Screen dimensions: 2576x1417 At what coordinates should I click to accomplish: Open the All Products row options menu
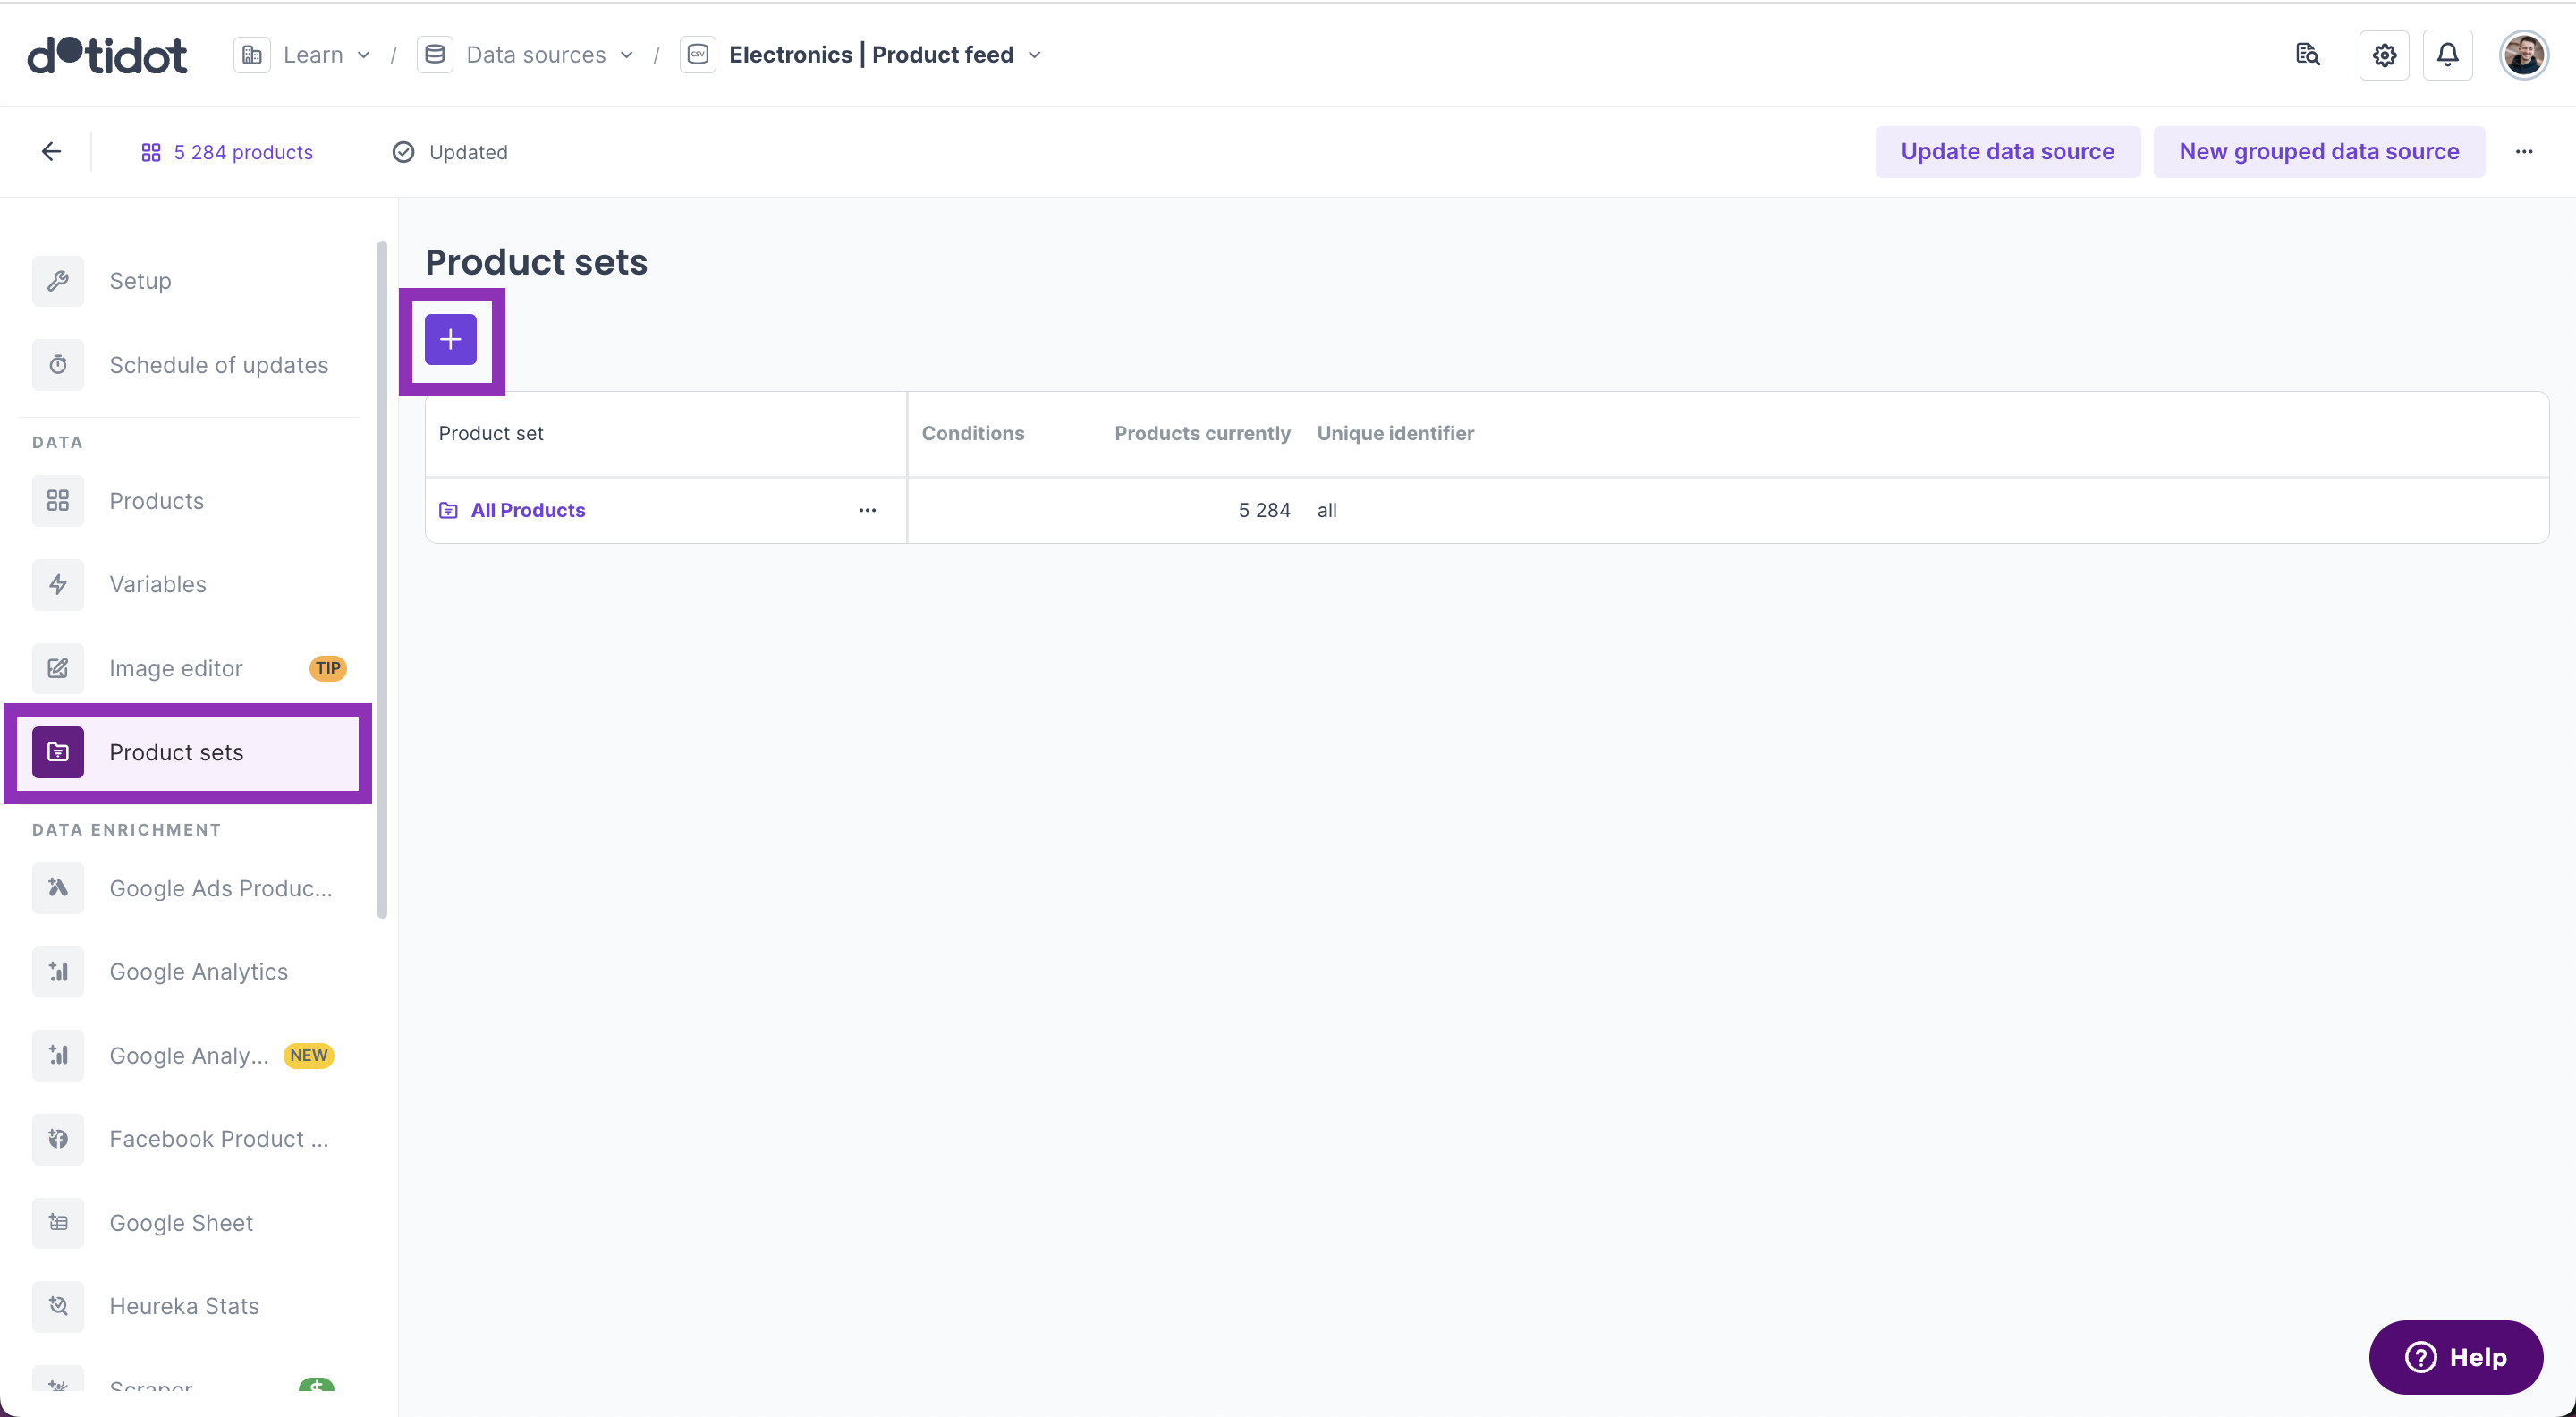coord(867,511)
